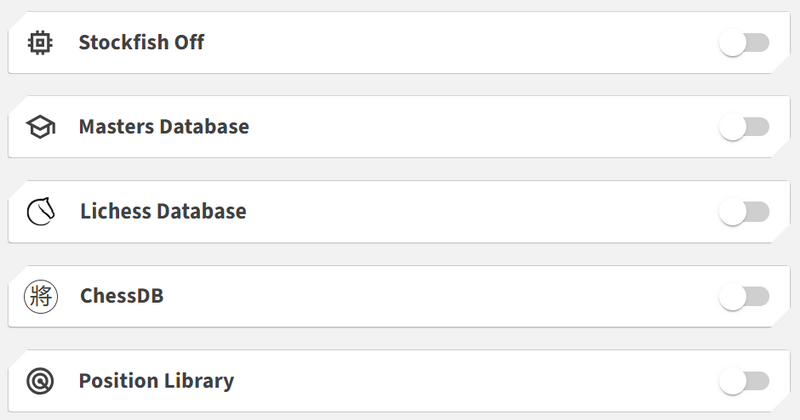Select the "Masters Database" label
This screenshot has width=800, height=420.
pyautogui.click(x=164, y=127)
